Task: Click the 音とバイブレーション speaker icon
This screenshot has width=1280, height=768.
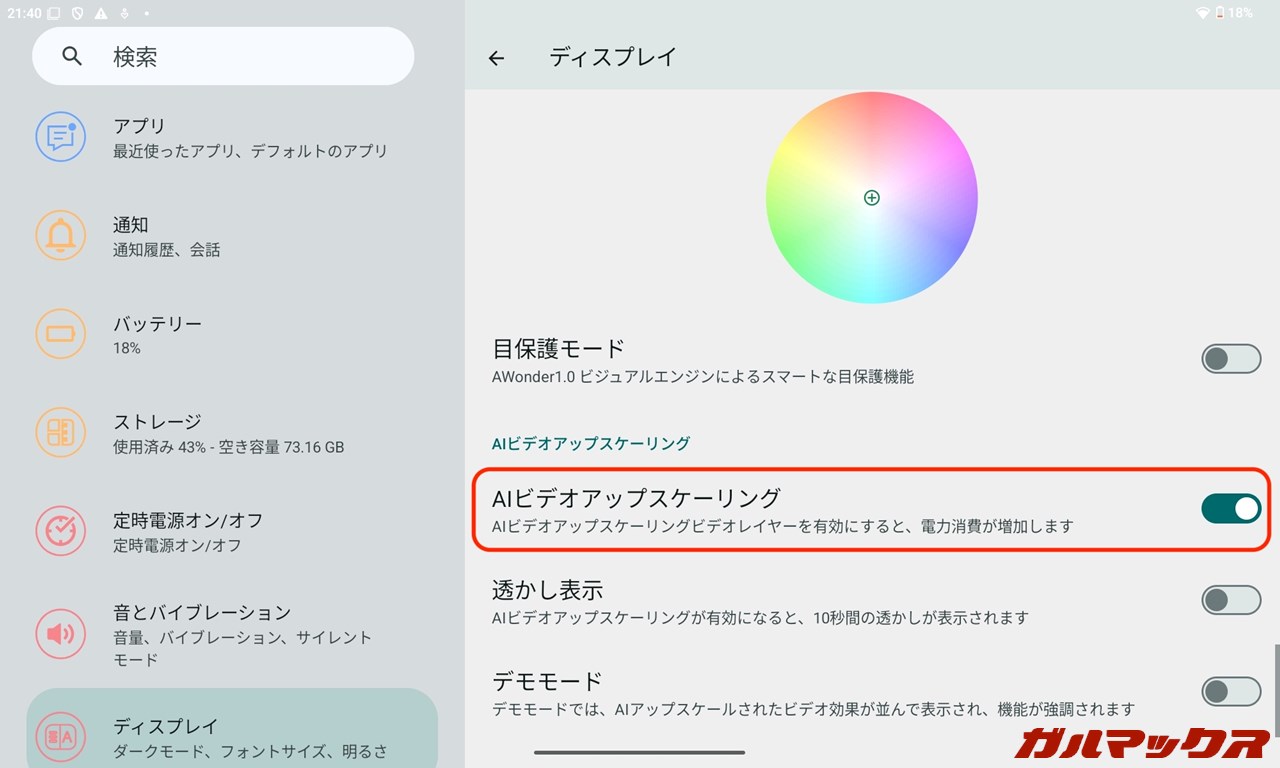Action: (61, 634)
